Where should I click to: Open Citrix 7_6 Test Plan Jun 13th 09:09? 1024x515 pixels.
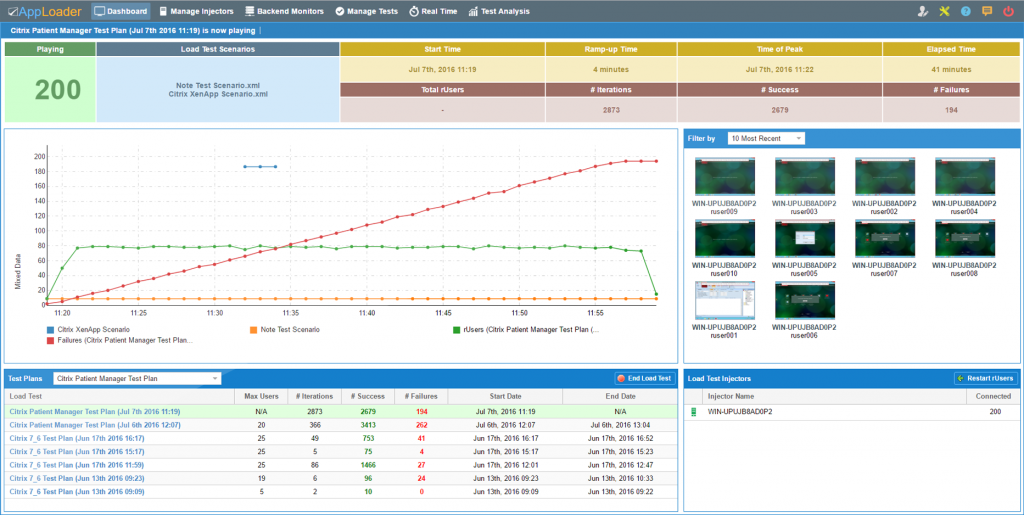76,492
